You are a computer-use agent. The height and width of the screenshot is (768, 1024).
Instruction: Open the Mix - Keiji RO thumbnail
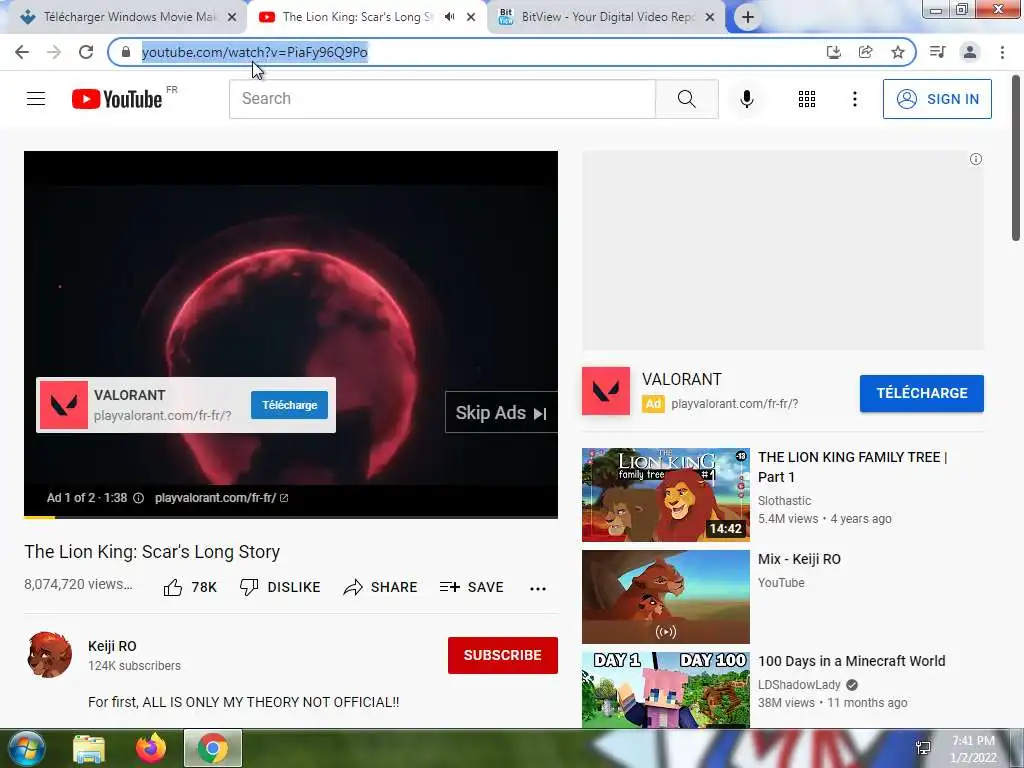tap(665, 597)
